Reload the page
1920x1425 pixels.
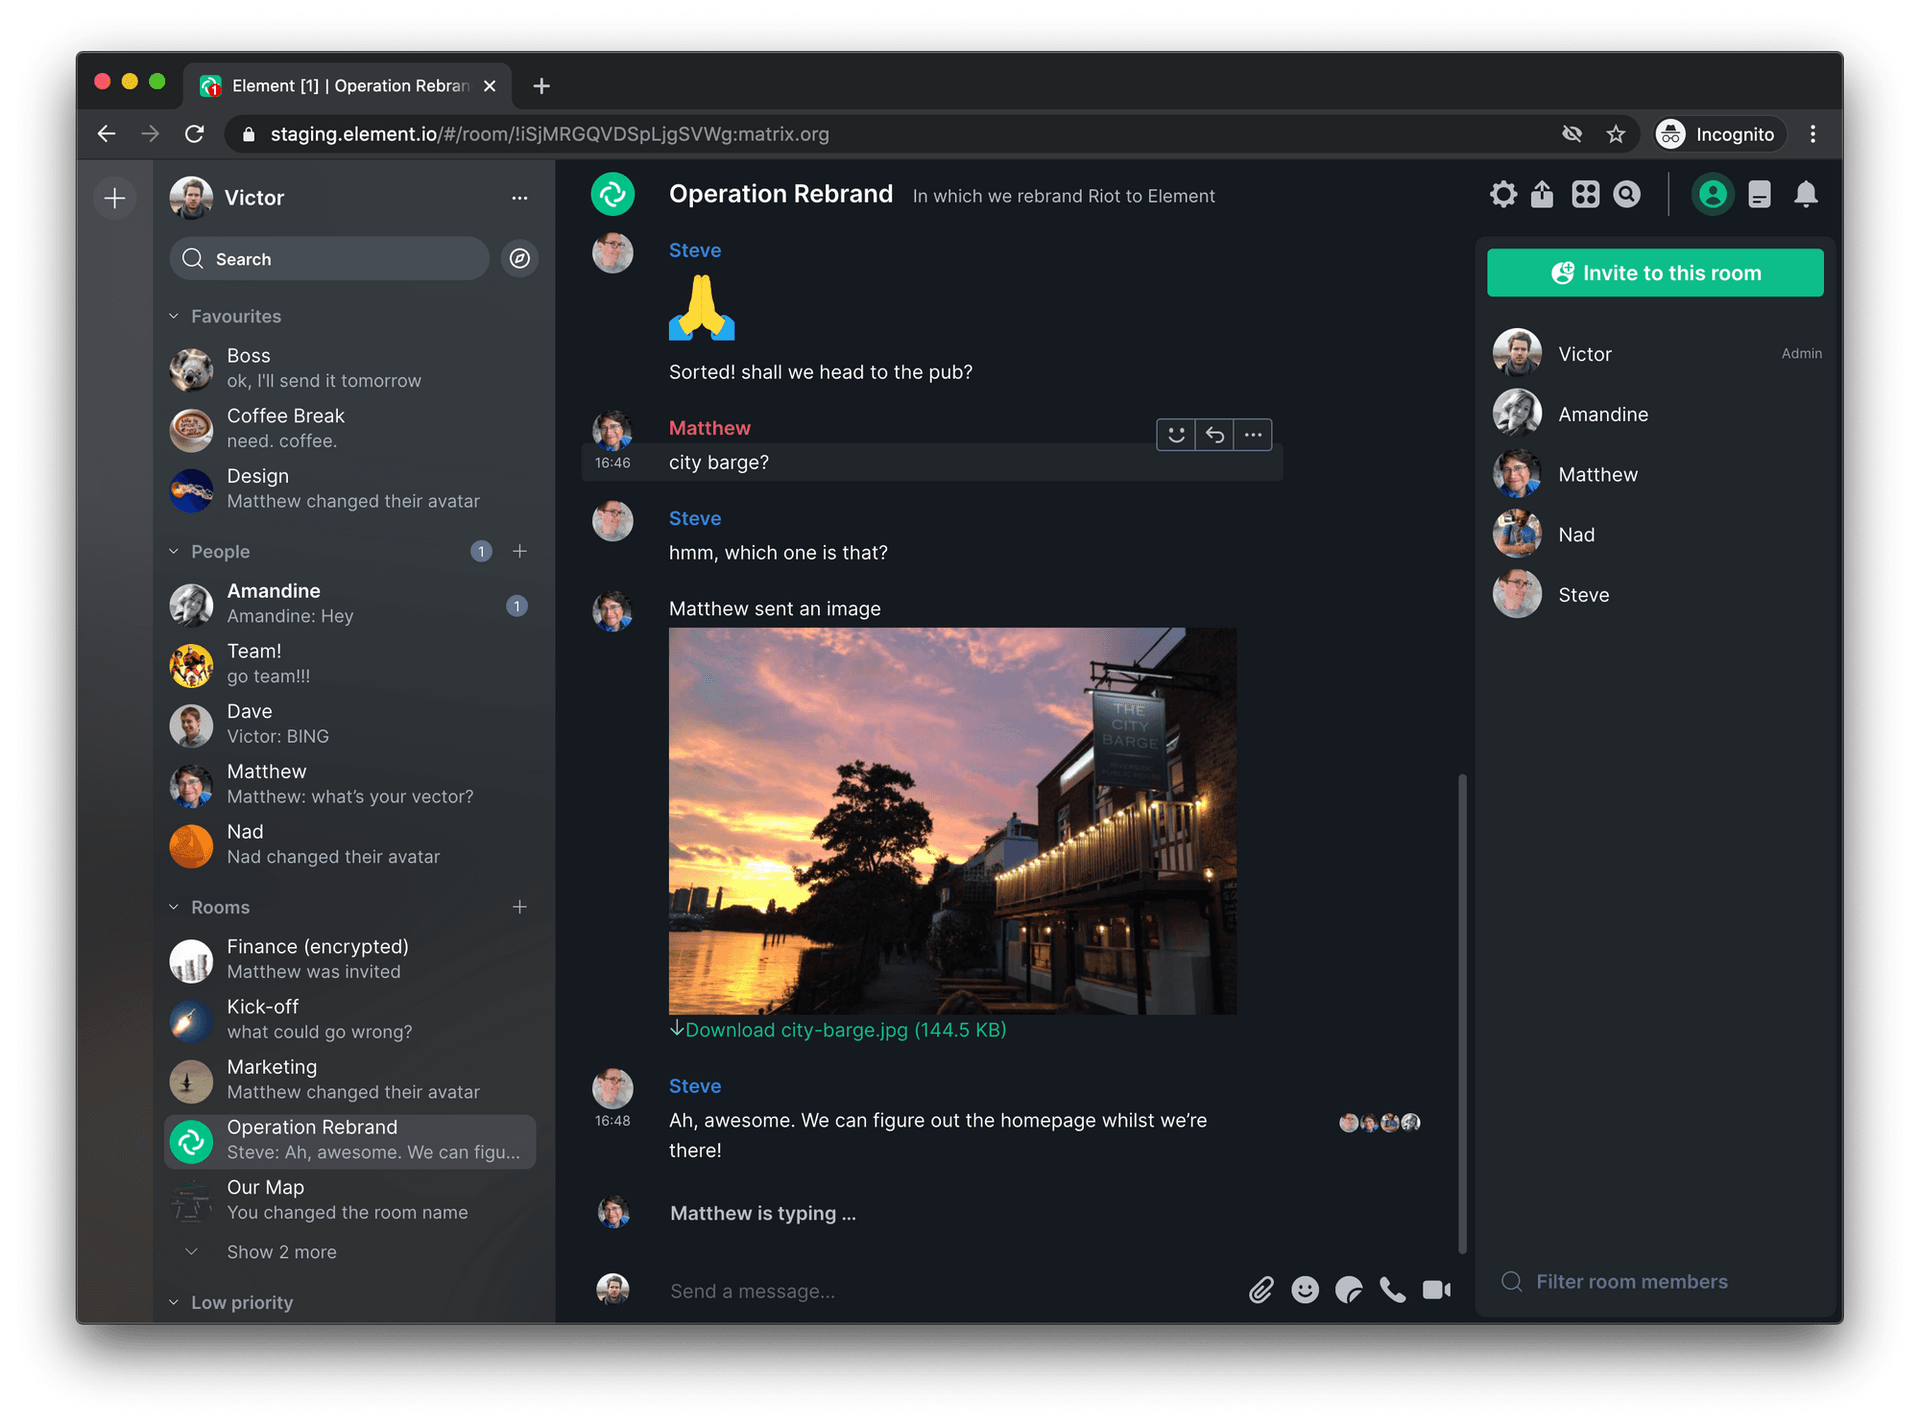pyautogui.click(x=194, y=134)
